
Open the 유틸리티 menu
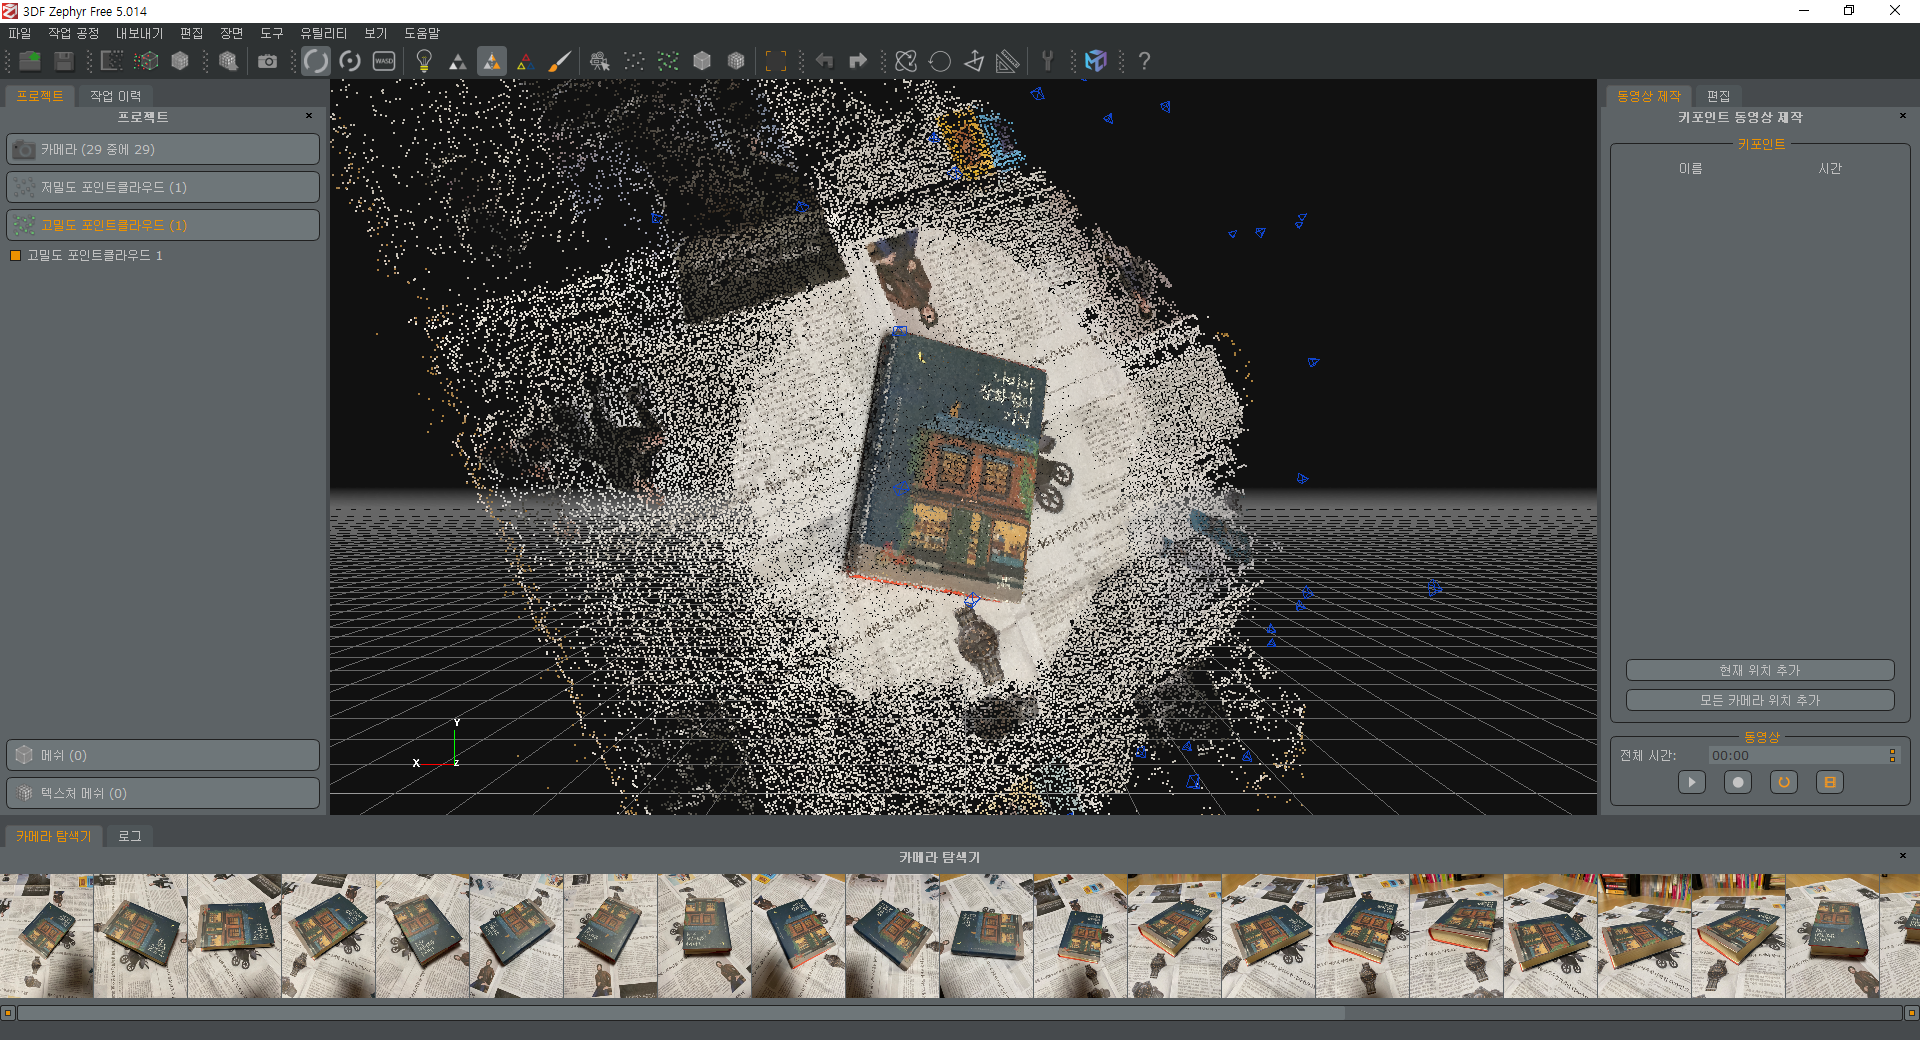coord(324,33)
